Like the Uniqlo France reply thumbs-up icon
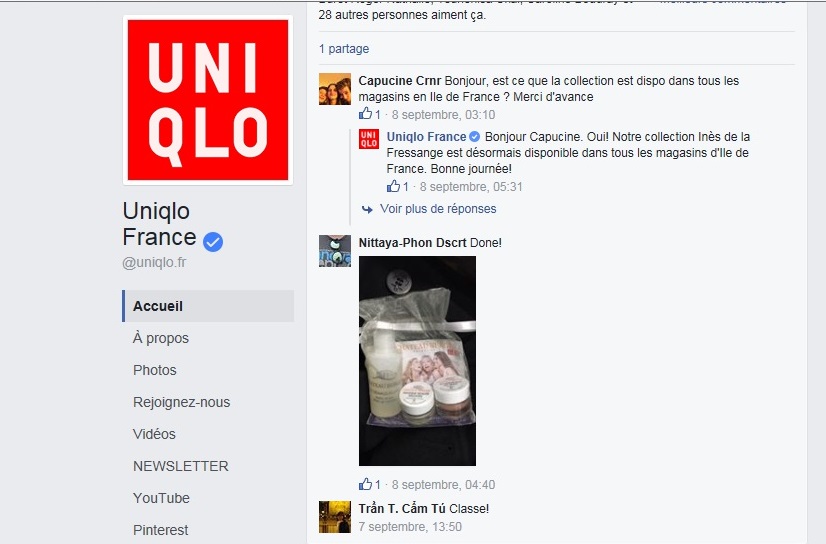 [393, 186]
